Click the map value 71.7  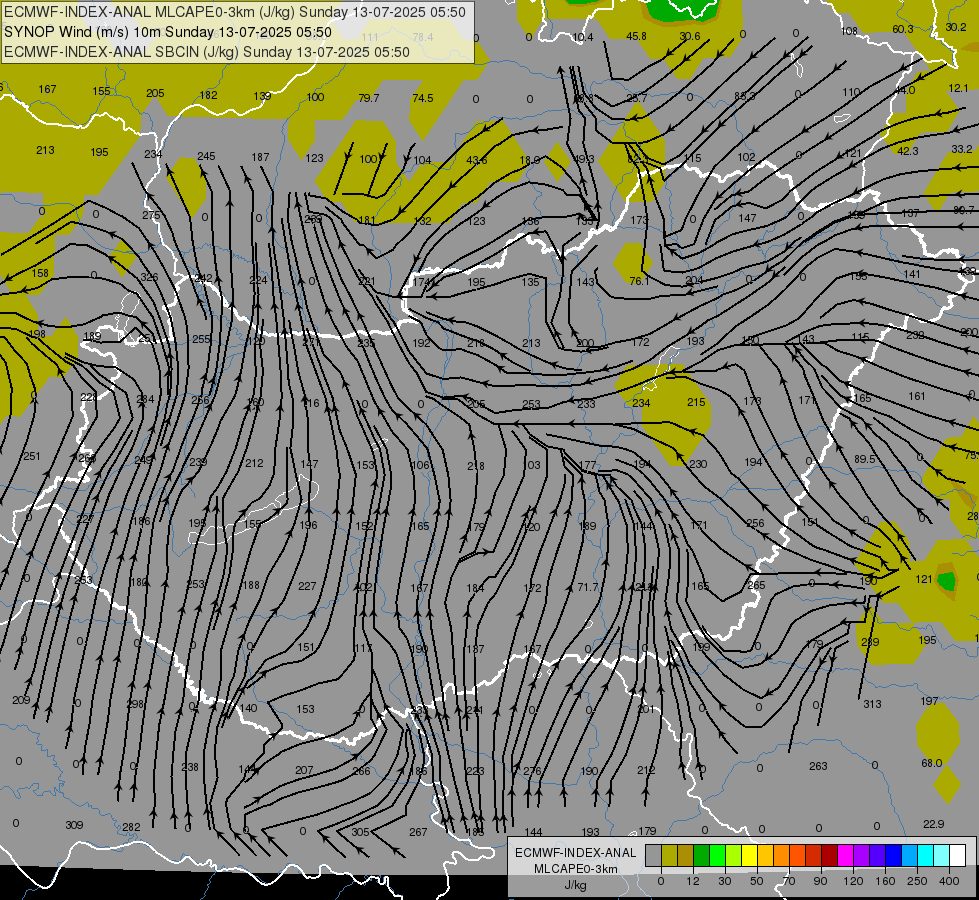[x=588, y=587]
